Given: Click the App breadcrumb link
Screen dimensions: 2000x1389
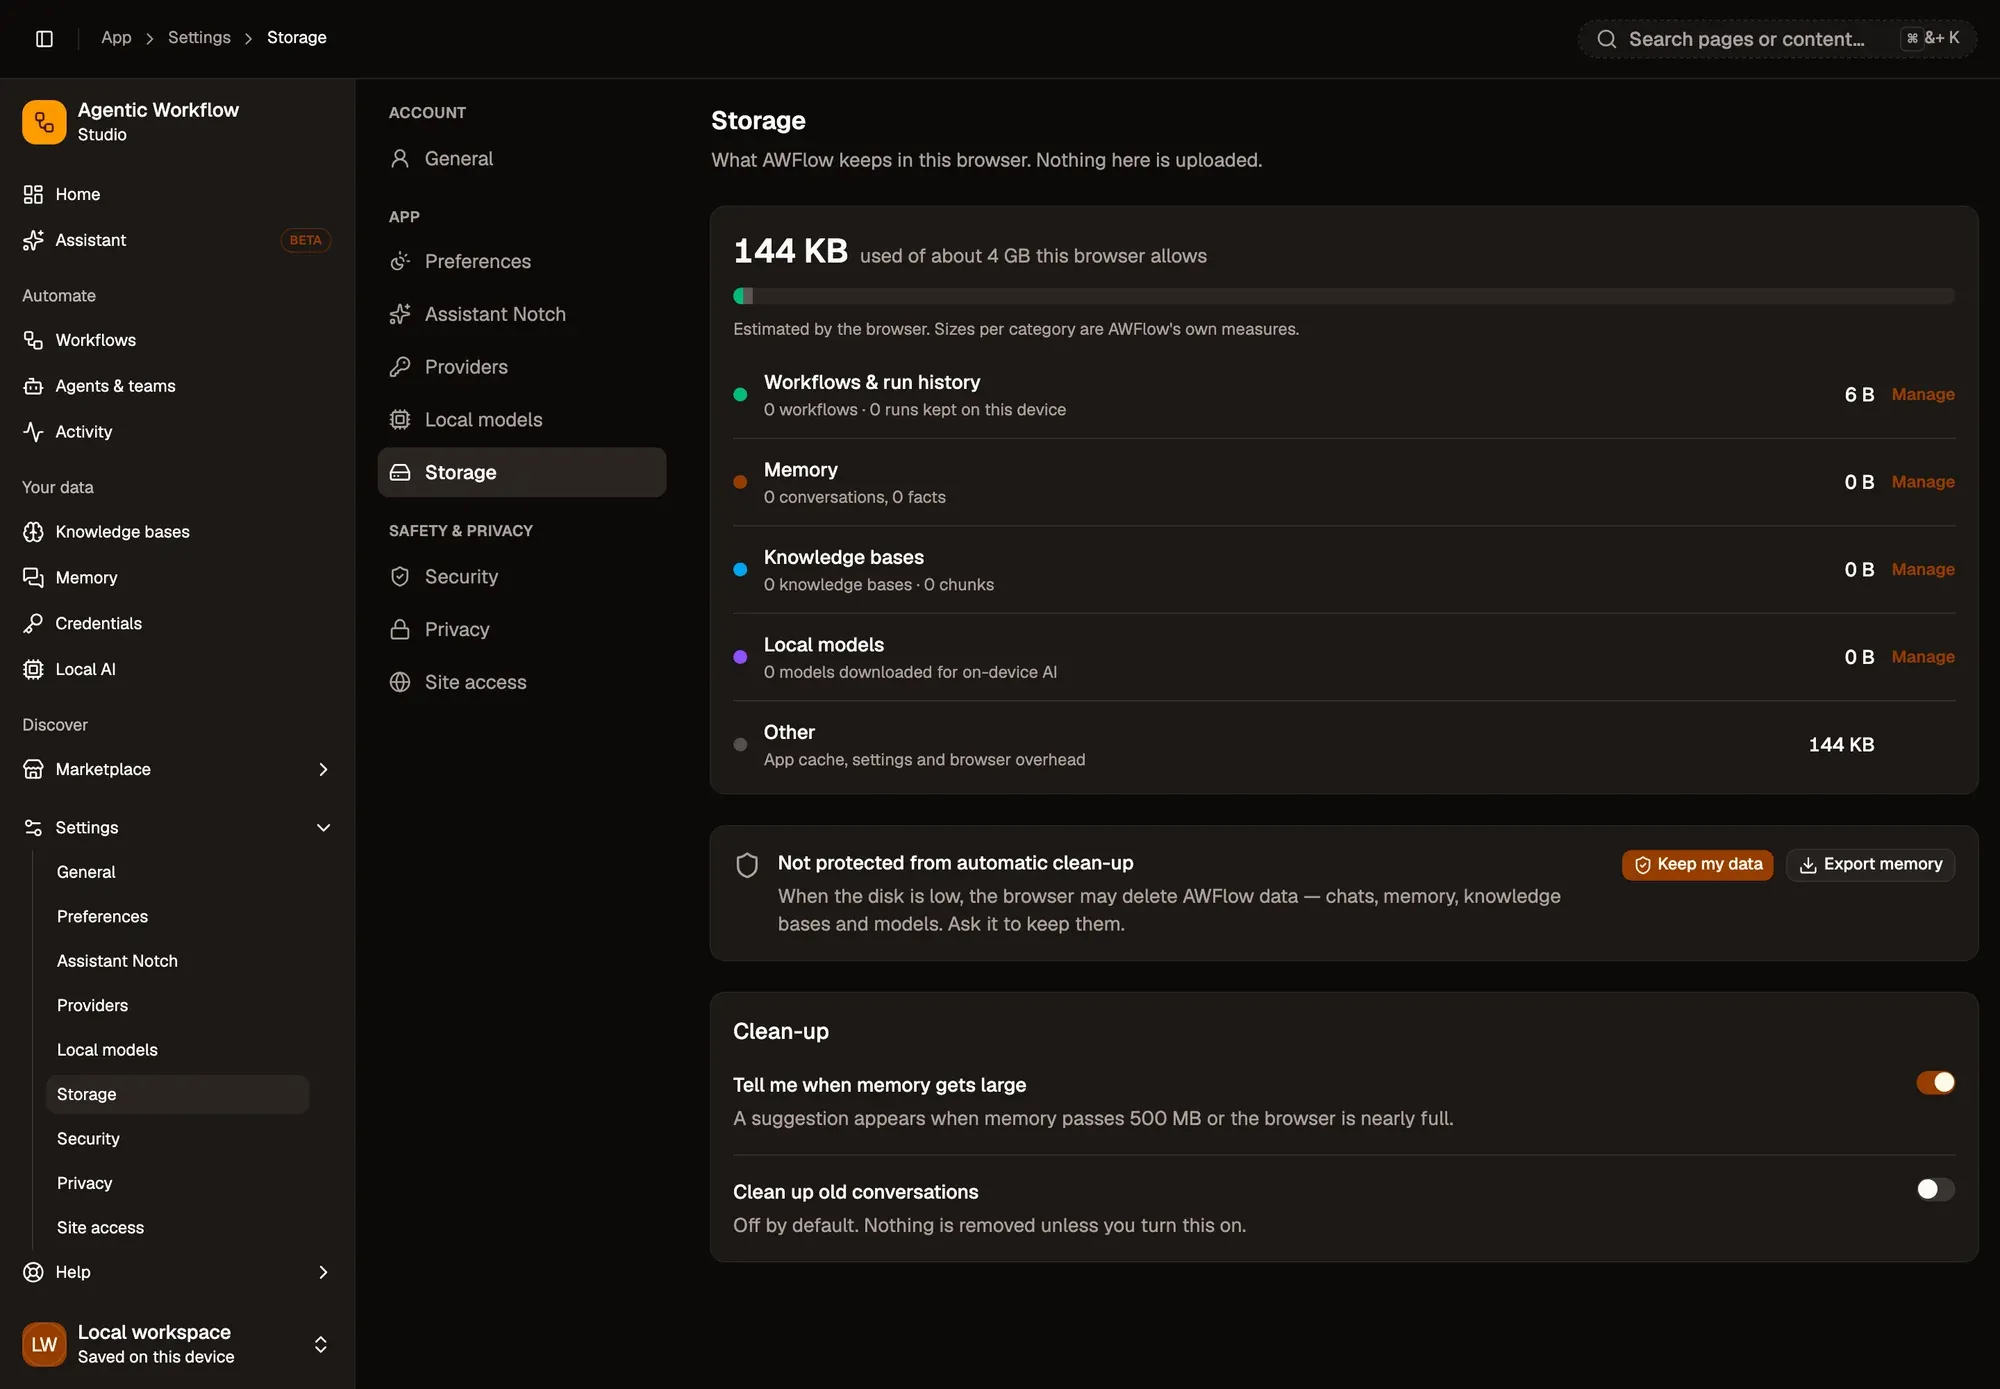Looking at the screenshot, I should click(x=116, y=37).
